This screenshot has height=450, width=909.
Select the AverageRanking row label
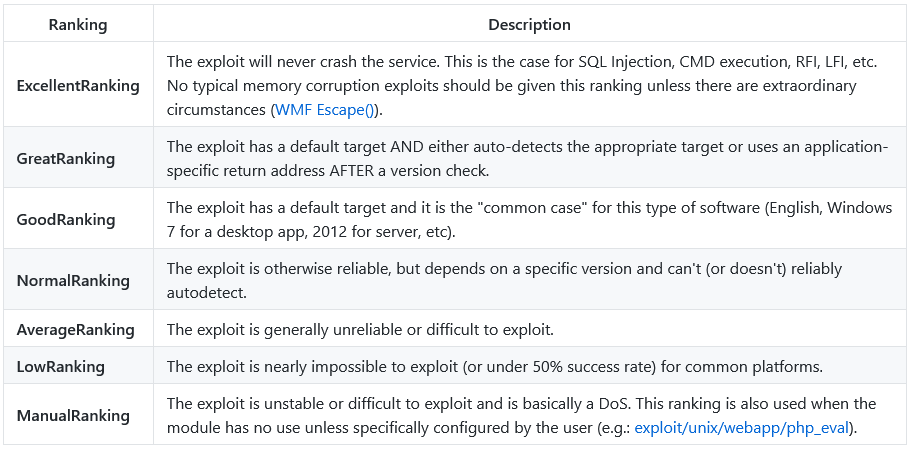pyautogui.click(x=76, y=330)
